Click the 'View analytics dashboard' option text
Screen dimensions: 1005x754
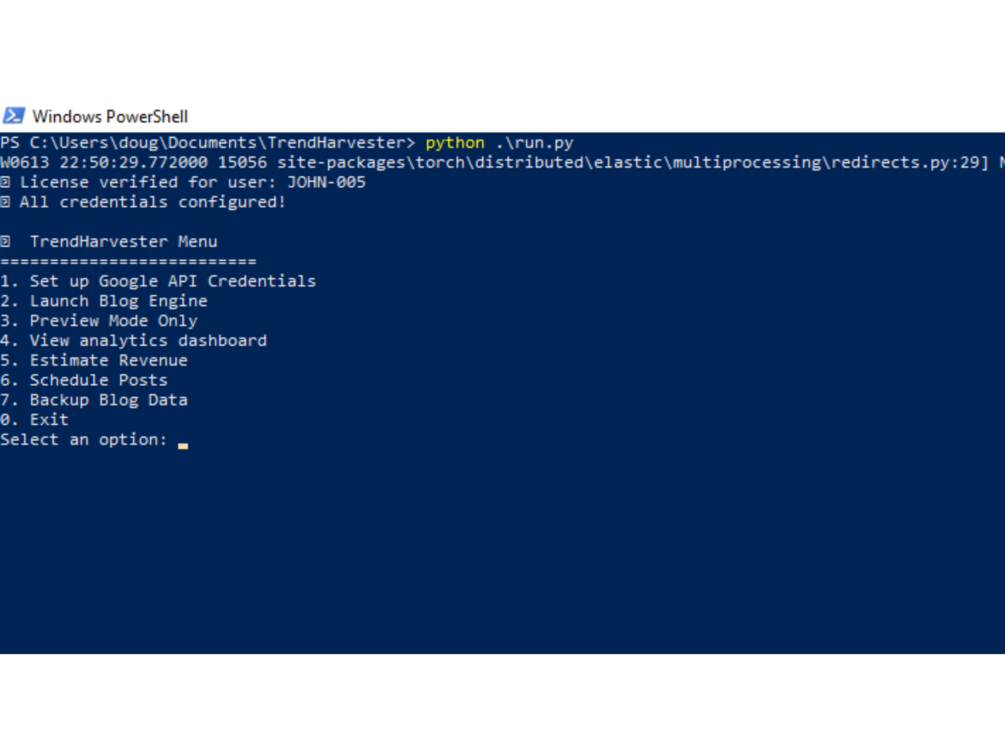click(148, 340)
